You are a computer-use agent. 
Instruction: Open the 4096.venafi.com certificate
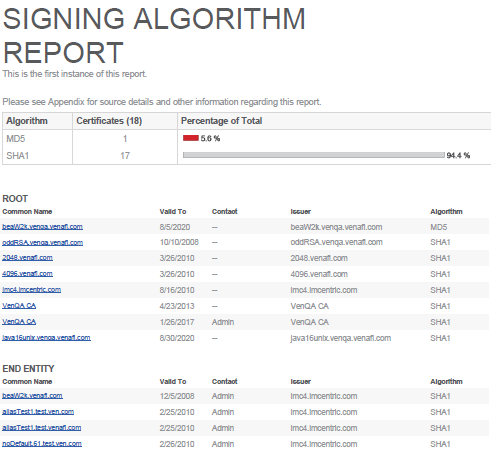pos(27,274)
